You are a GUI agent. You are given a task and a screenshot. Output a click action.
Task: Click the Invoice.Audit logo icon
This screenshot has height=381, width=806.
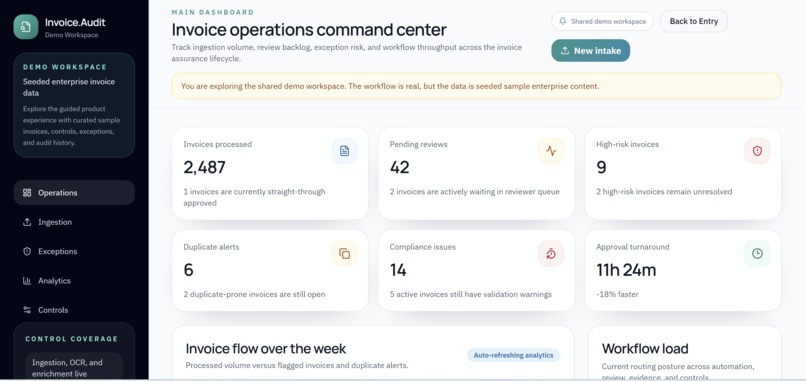point(26,27)
